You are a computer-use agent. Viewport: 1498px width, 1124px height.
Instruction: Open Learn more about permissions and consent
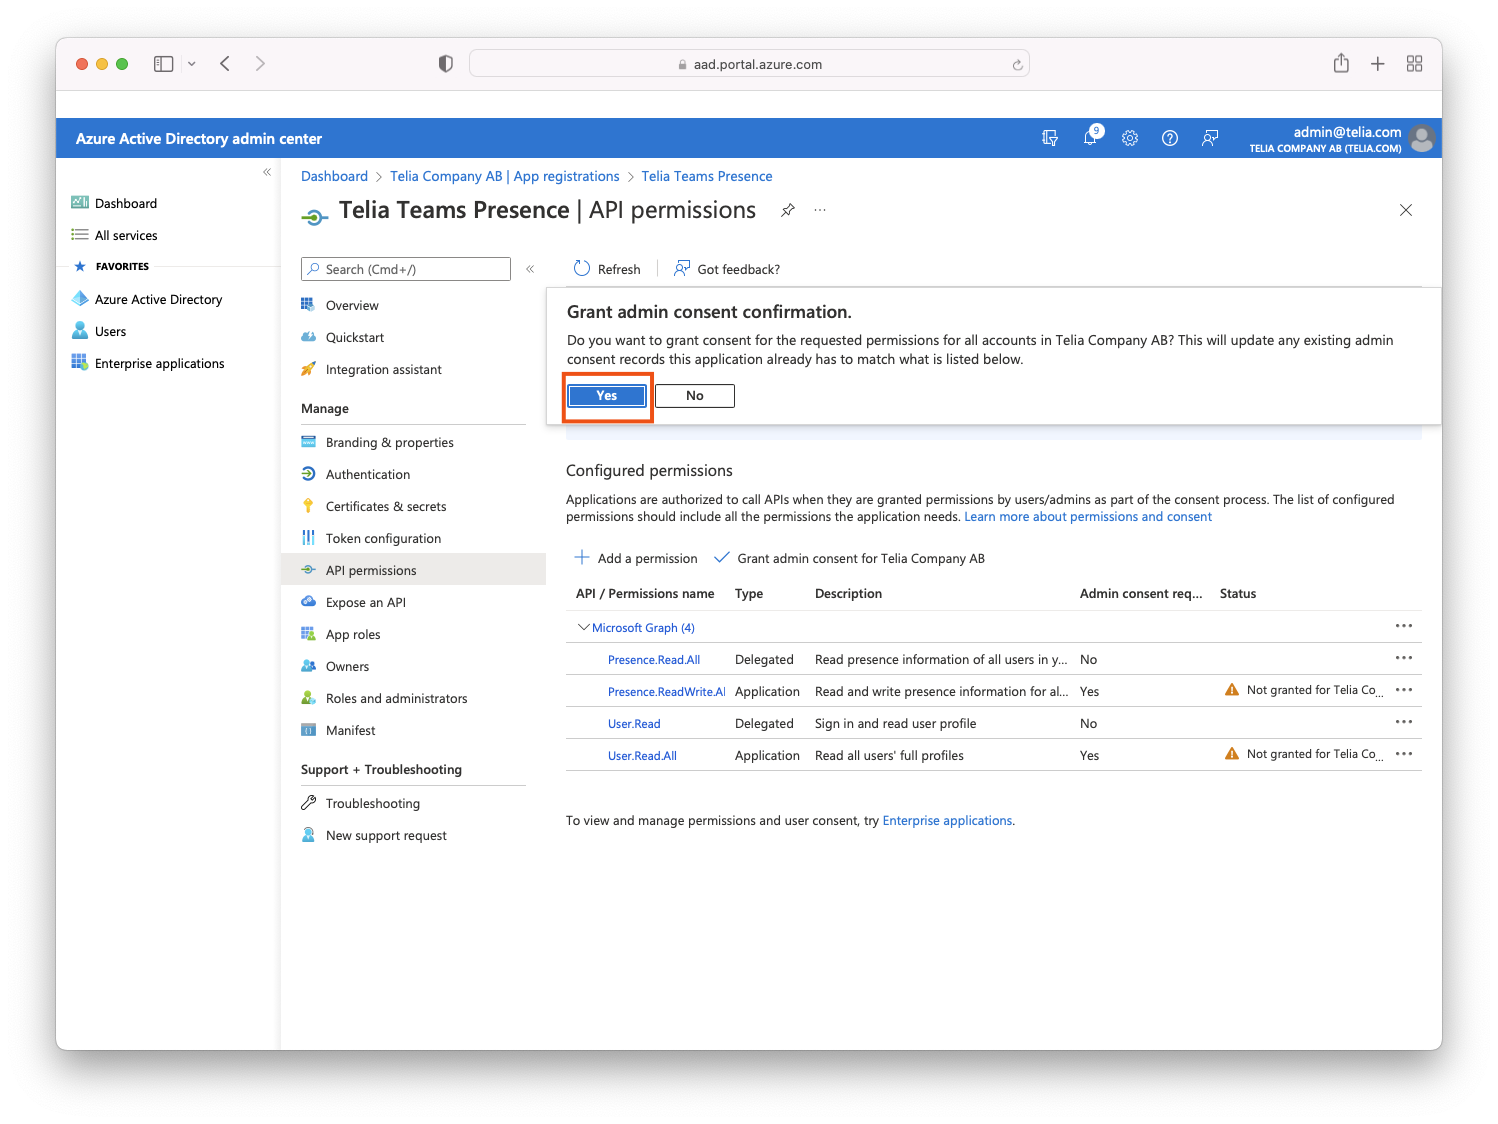point(1088,517)
